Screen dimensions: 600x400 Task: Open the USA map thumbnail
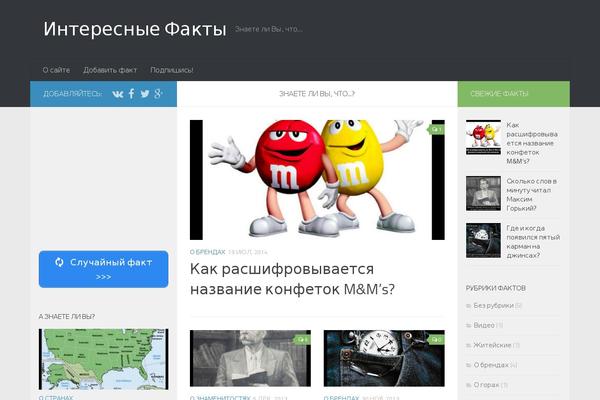[x=103, y=359]
